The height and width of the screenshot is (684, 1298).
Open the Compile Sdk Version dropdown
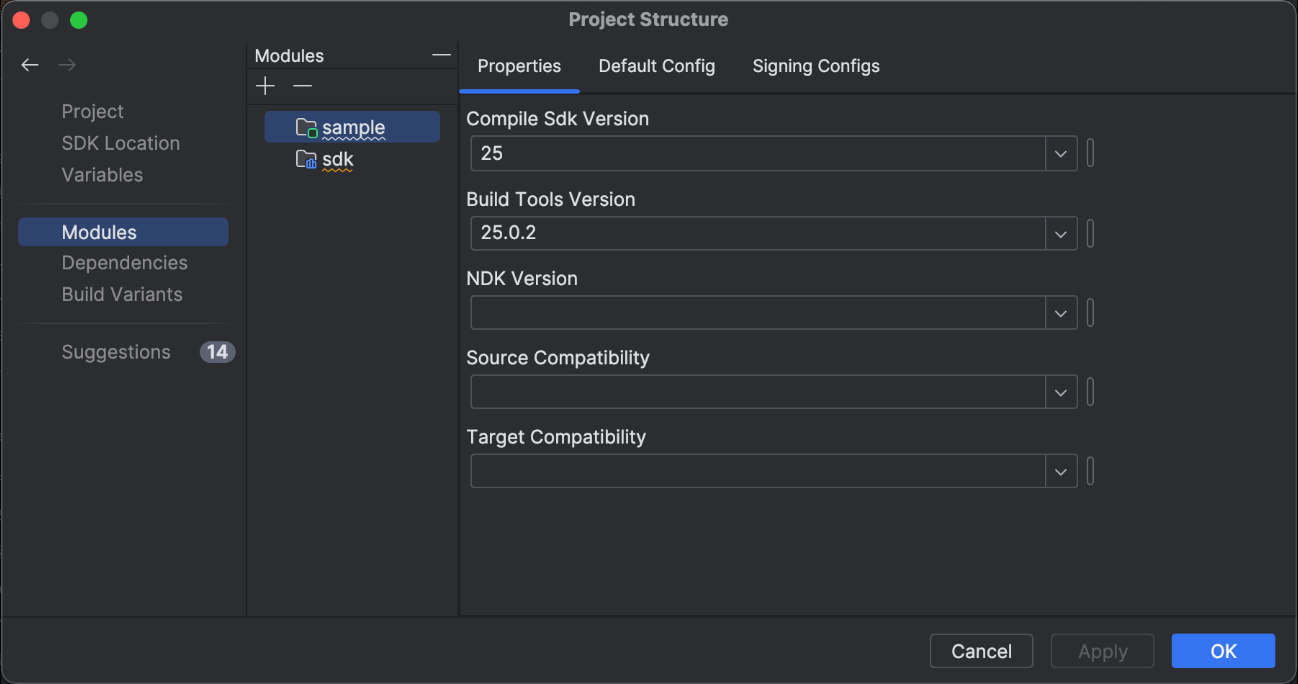point(1061,154)
